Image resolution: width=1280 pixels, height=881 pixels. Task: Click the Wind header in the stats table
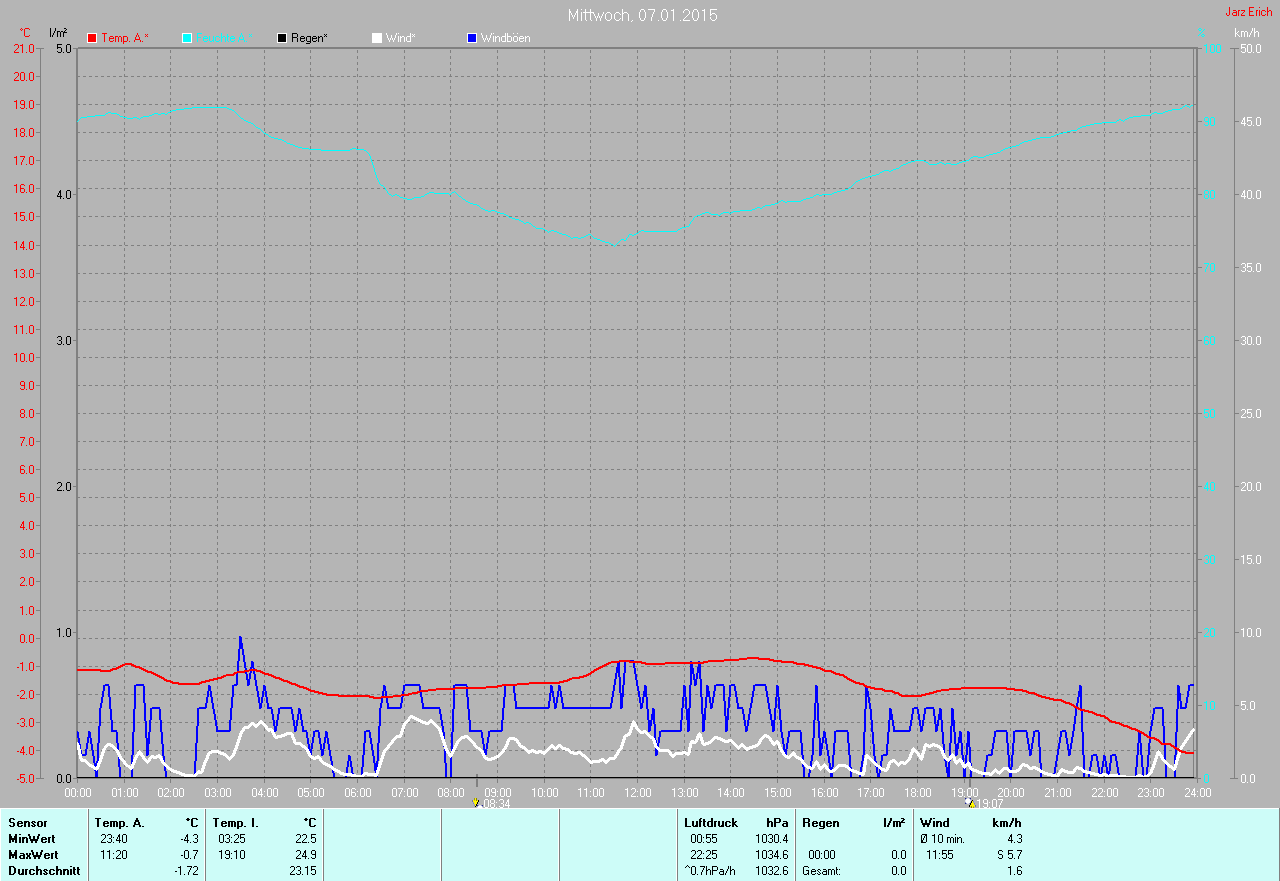click(x=934, y=823)
